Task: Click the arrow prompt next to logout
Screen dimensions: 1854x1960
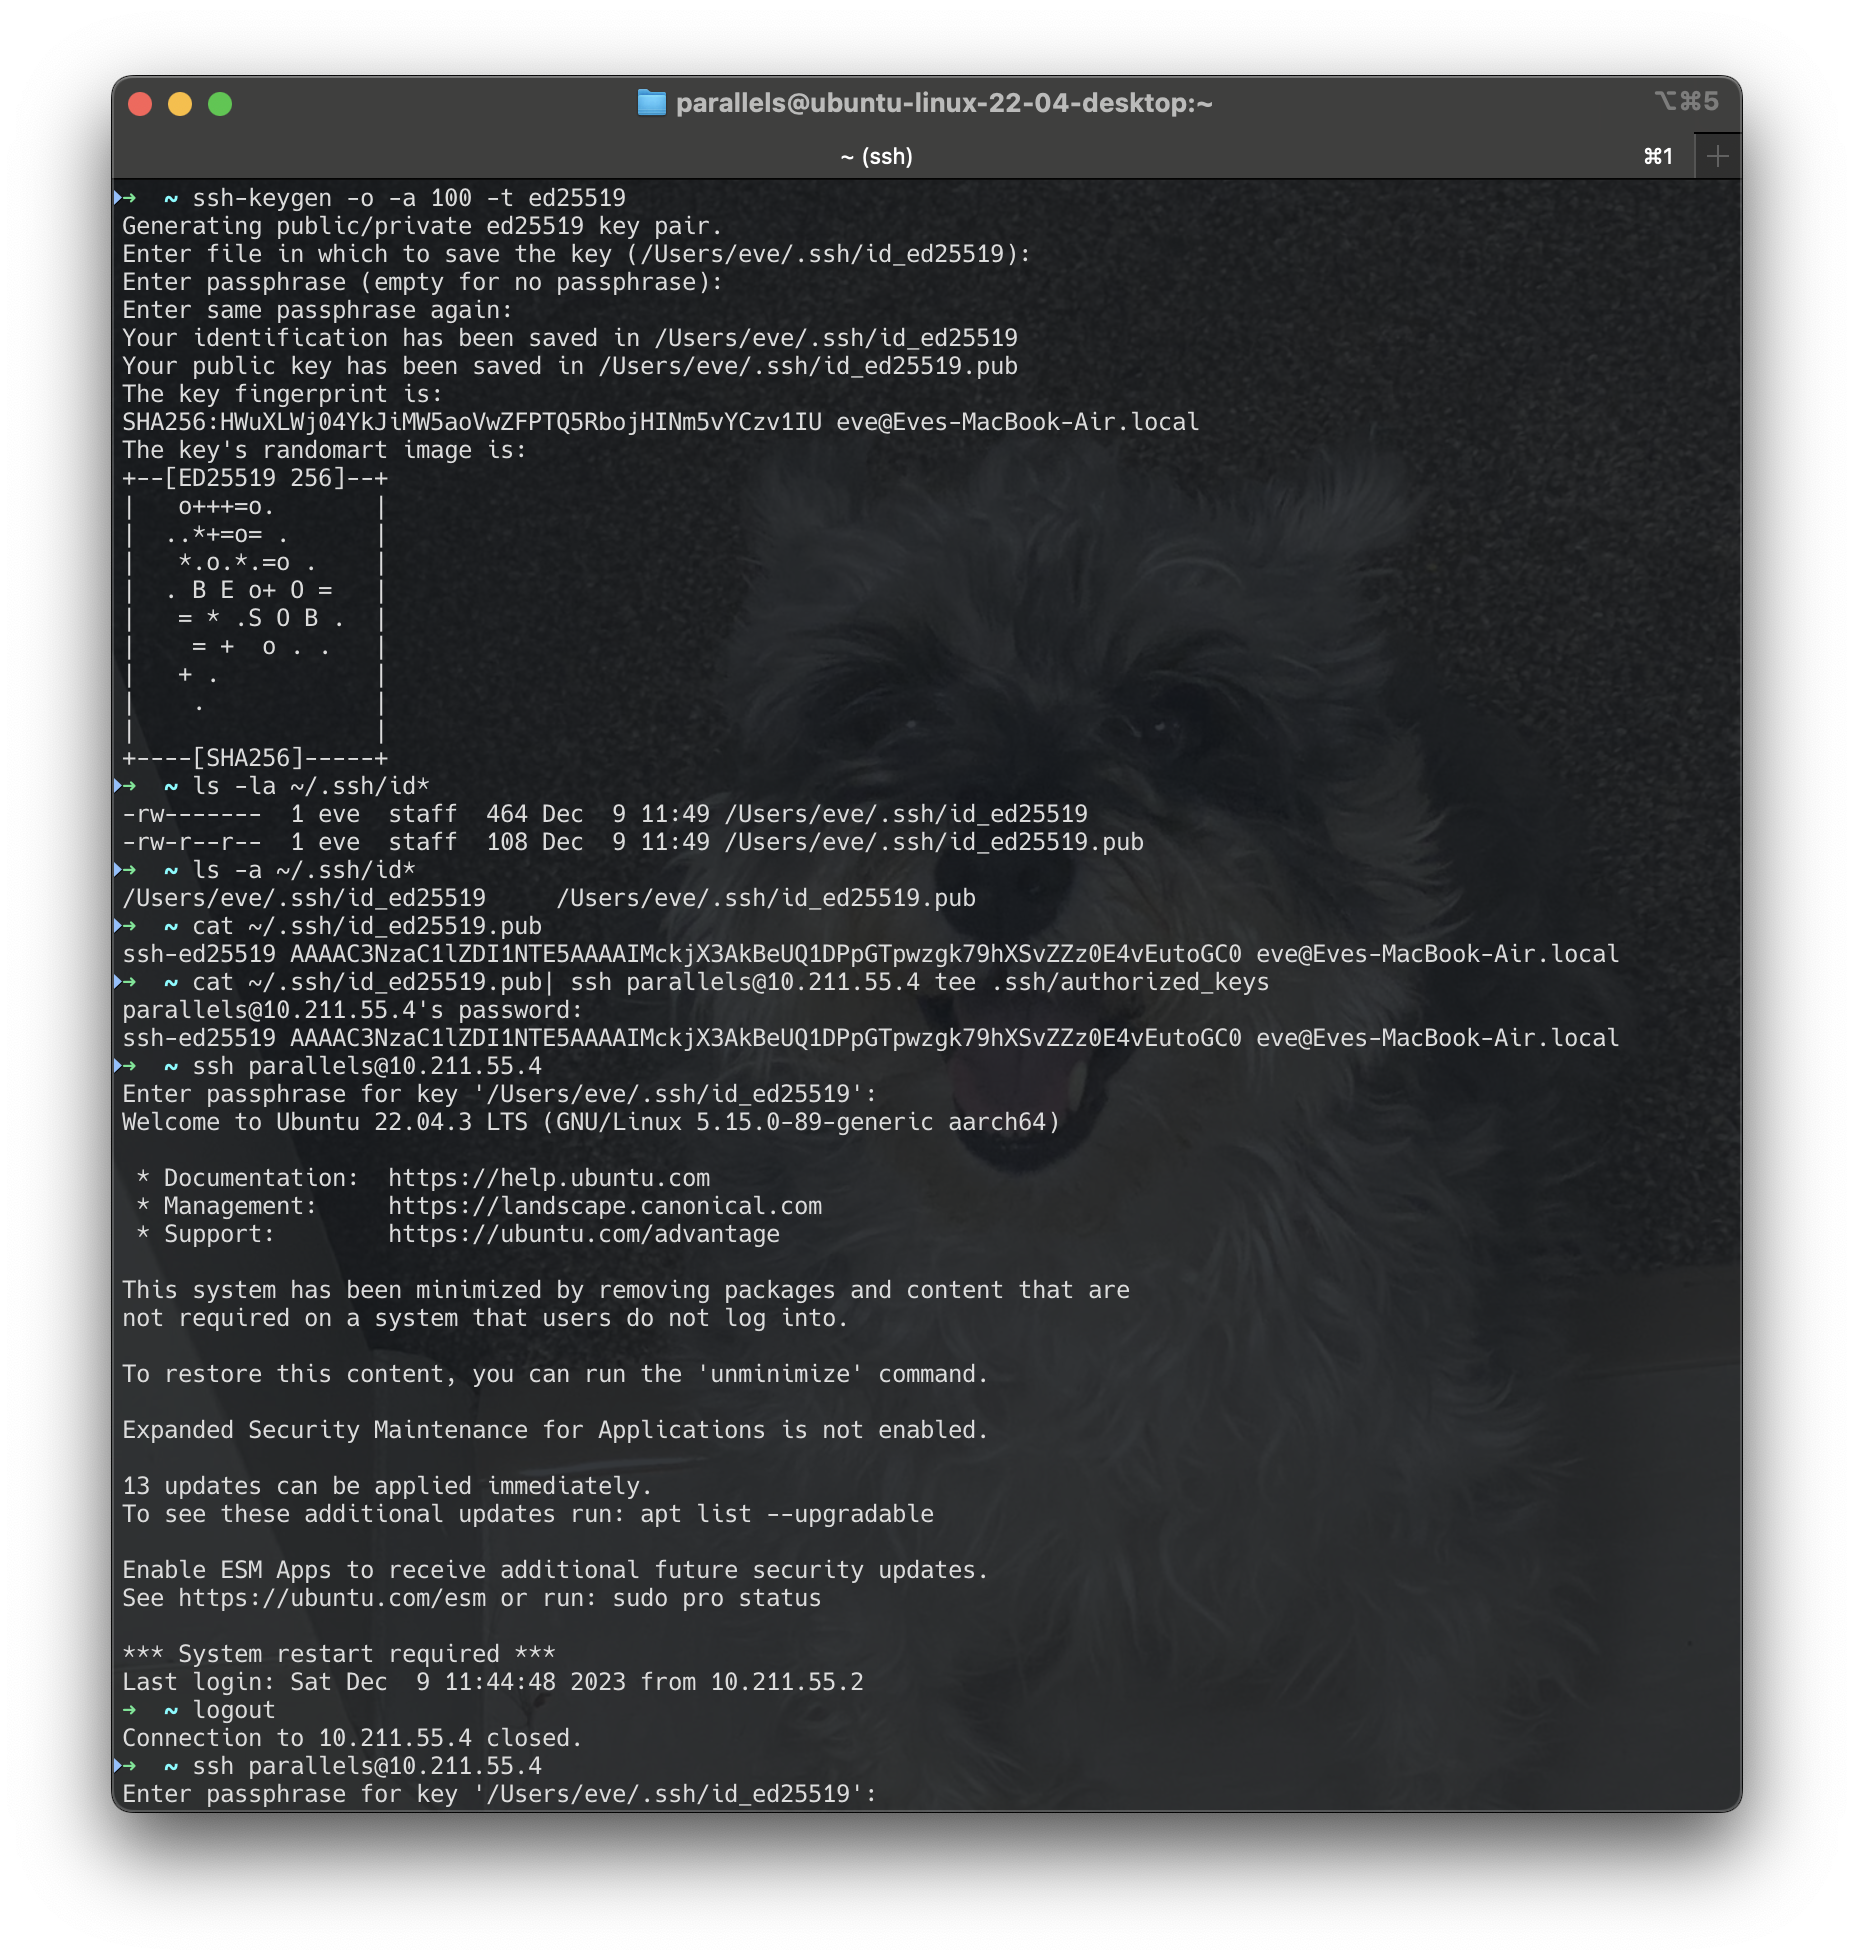Action: pyautogui.click(x=130, y=1710)
